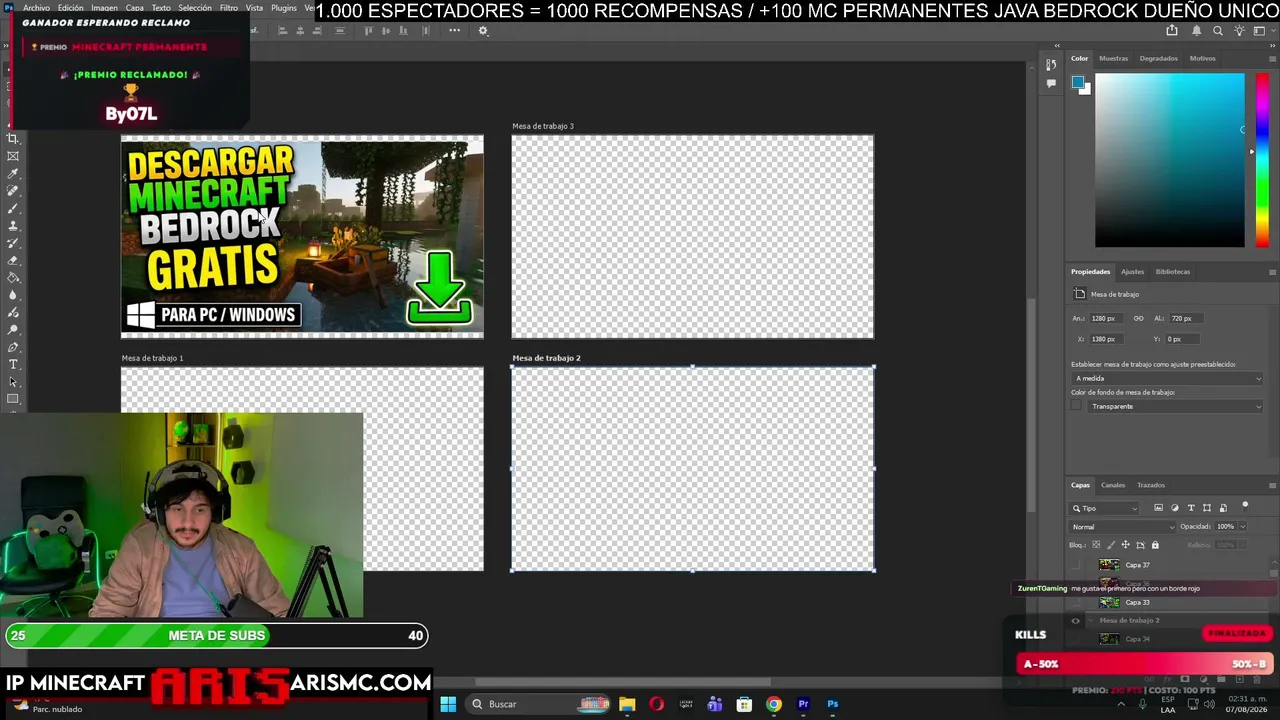Filter layers by smart objects
1280x720 pixels.
tap(1223, 508)
